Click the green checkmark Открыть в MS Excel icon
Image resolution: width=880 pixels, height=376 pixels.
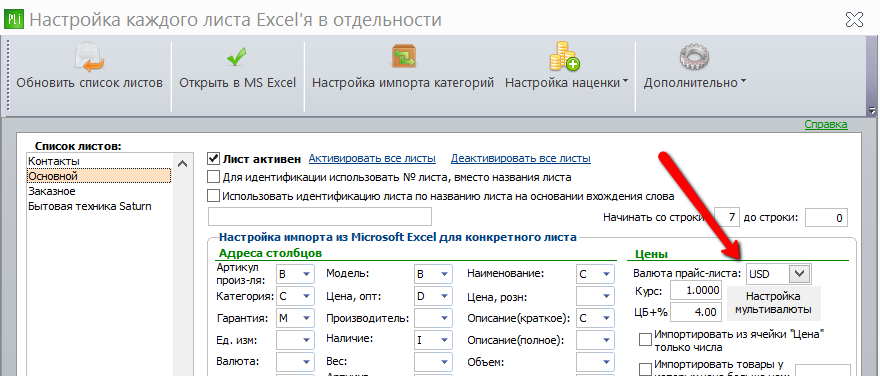click(237, 57)
